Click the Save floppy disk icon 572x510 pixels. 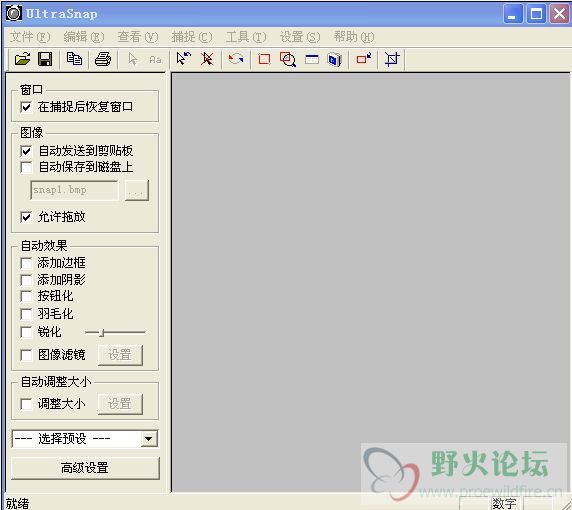point(45,59)
